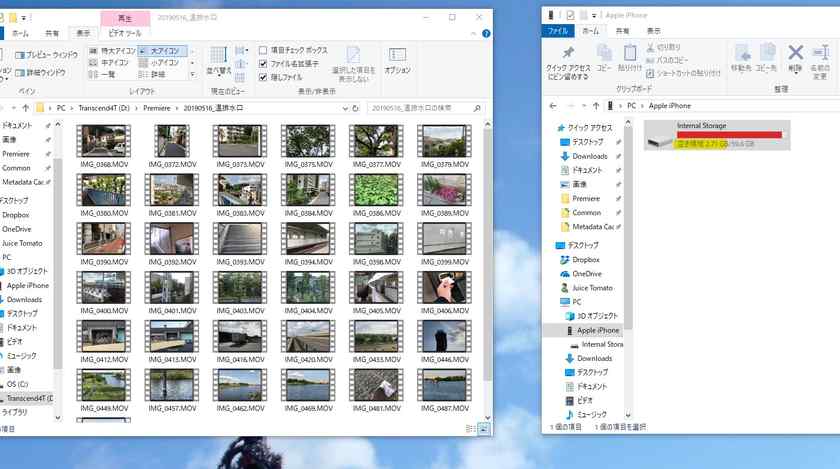Select Apple iPhone in left window sidebar
840x469 pixels.
coord(27,286)
